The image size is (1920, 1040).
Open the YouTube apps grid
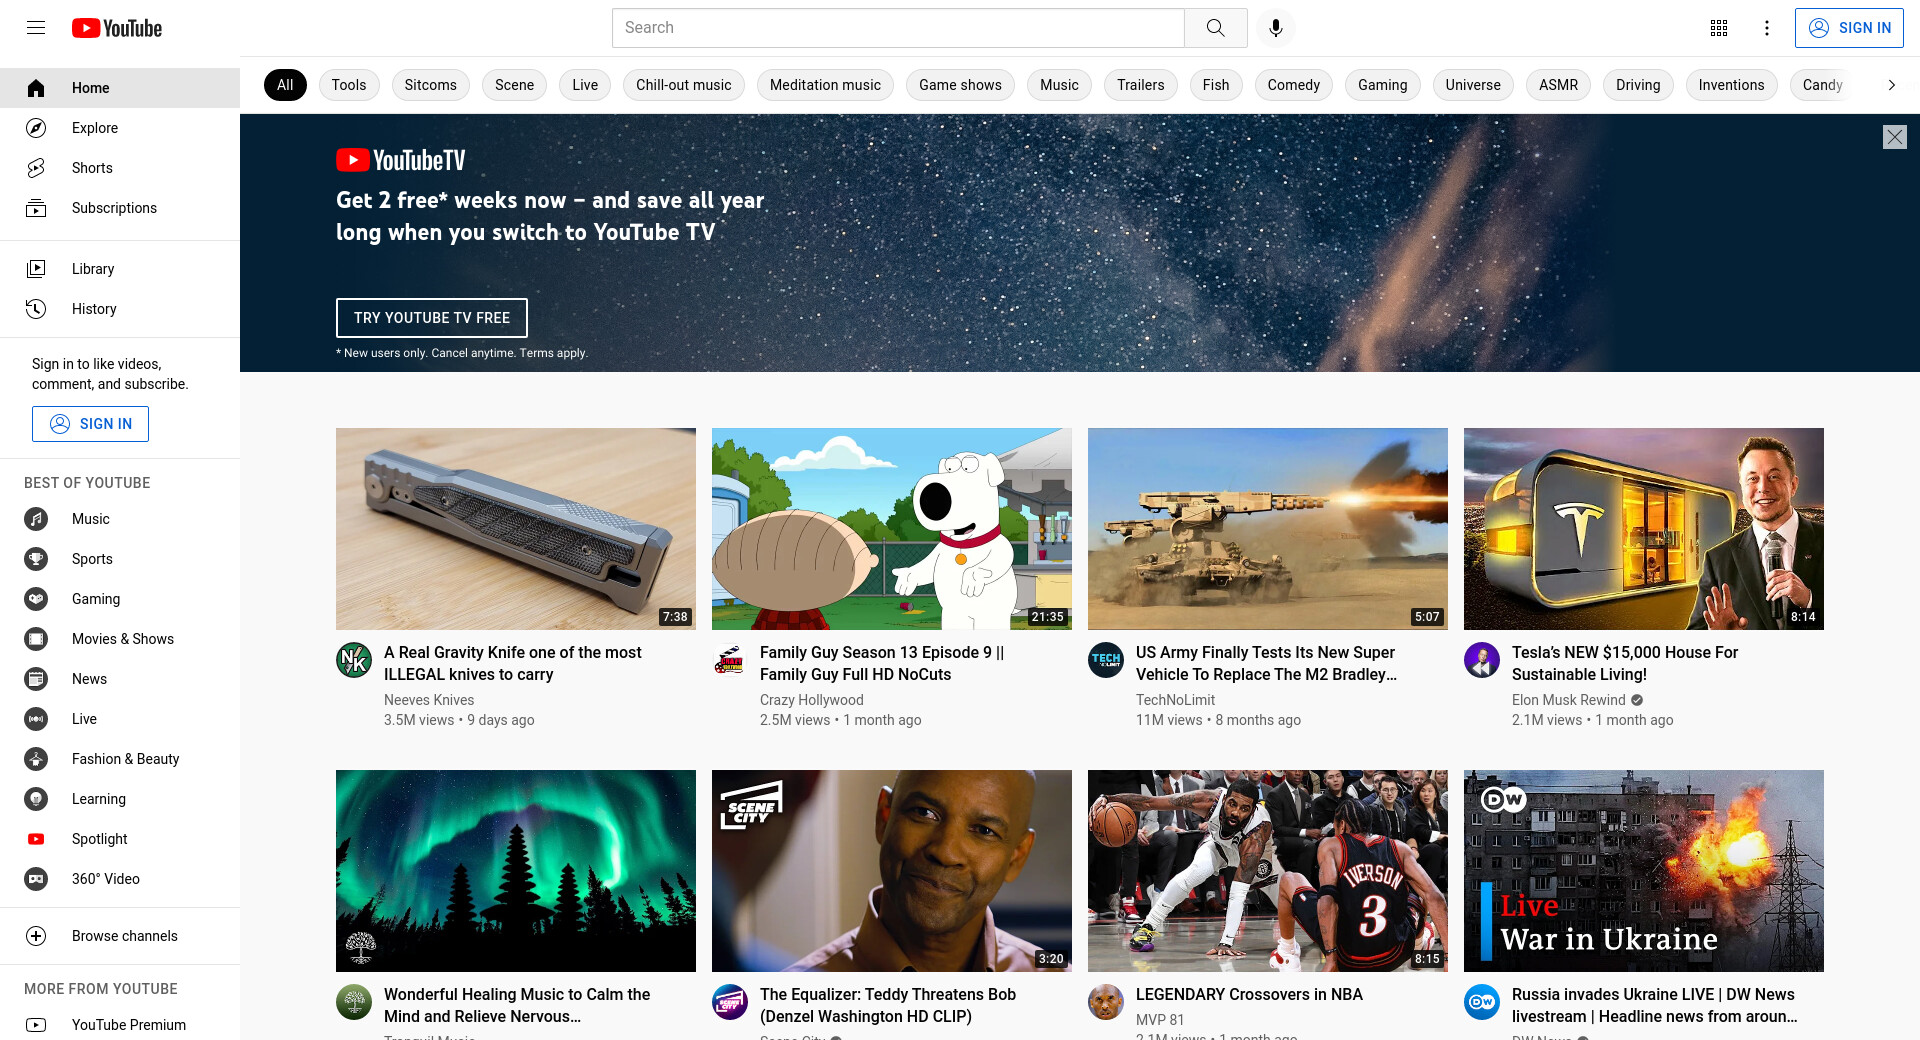(1719, 28)
